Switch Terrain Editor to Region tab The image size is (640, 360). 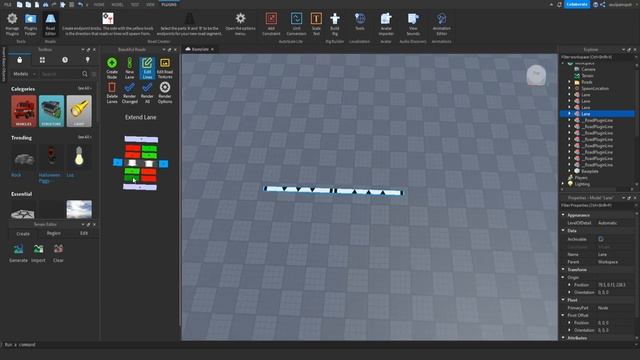53,233
